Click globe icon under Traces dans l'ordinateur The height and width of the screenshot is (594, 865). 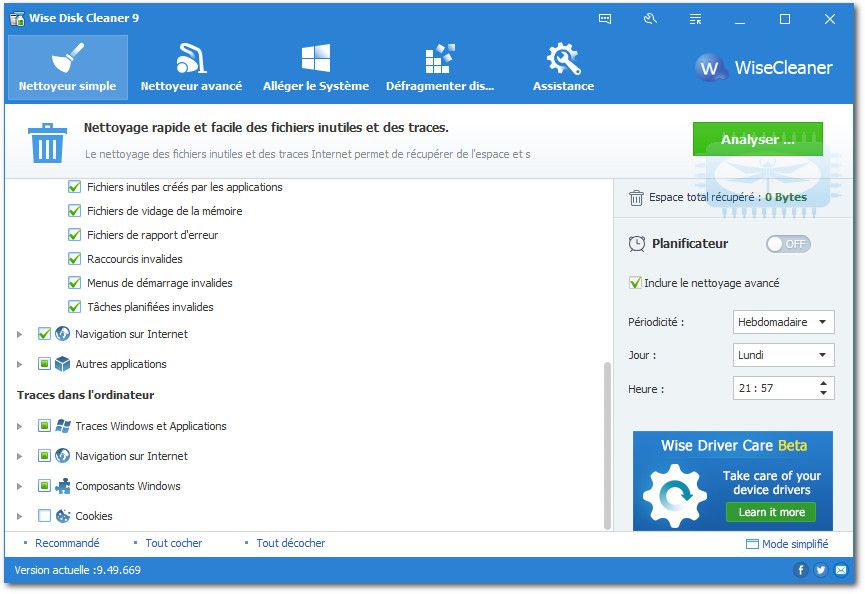click(x=62, y=456)
